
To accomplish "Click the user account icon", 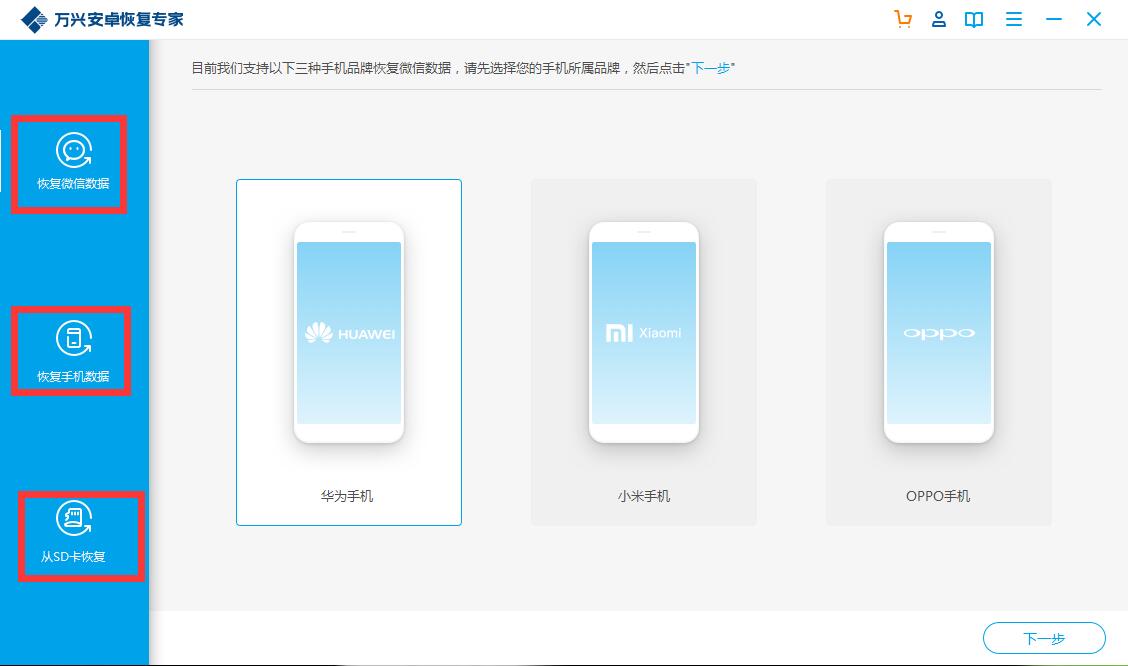I will (939, 19).
